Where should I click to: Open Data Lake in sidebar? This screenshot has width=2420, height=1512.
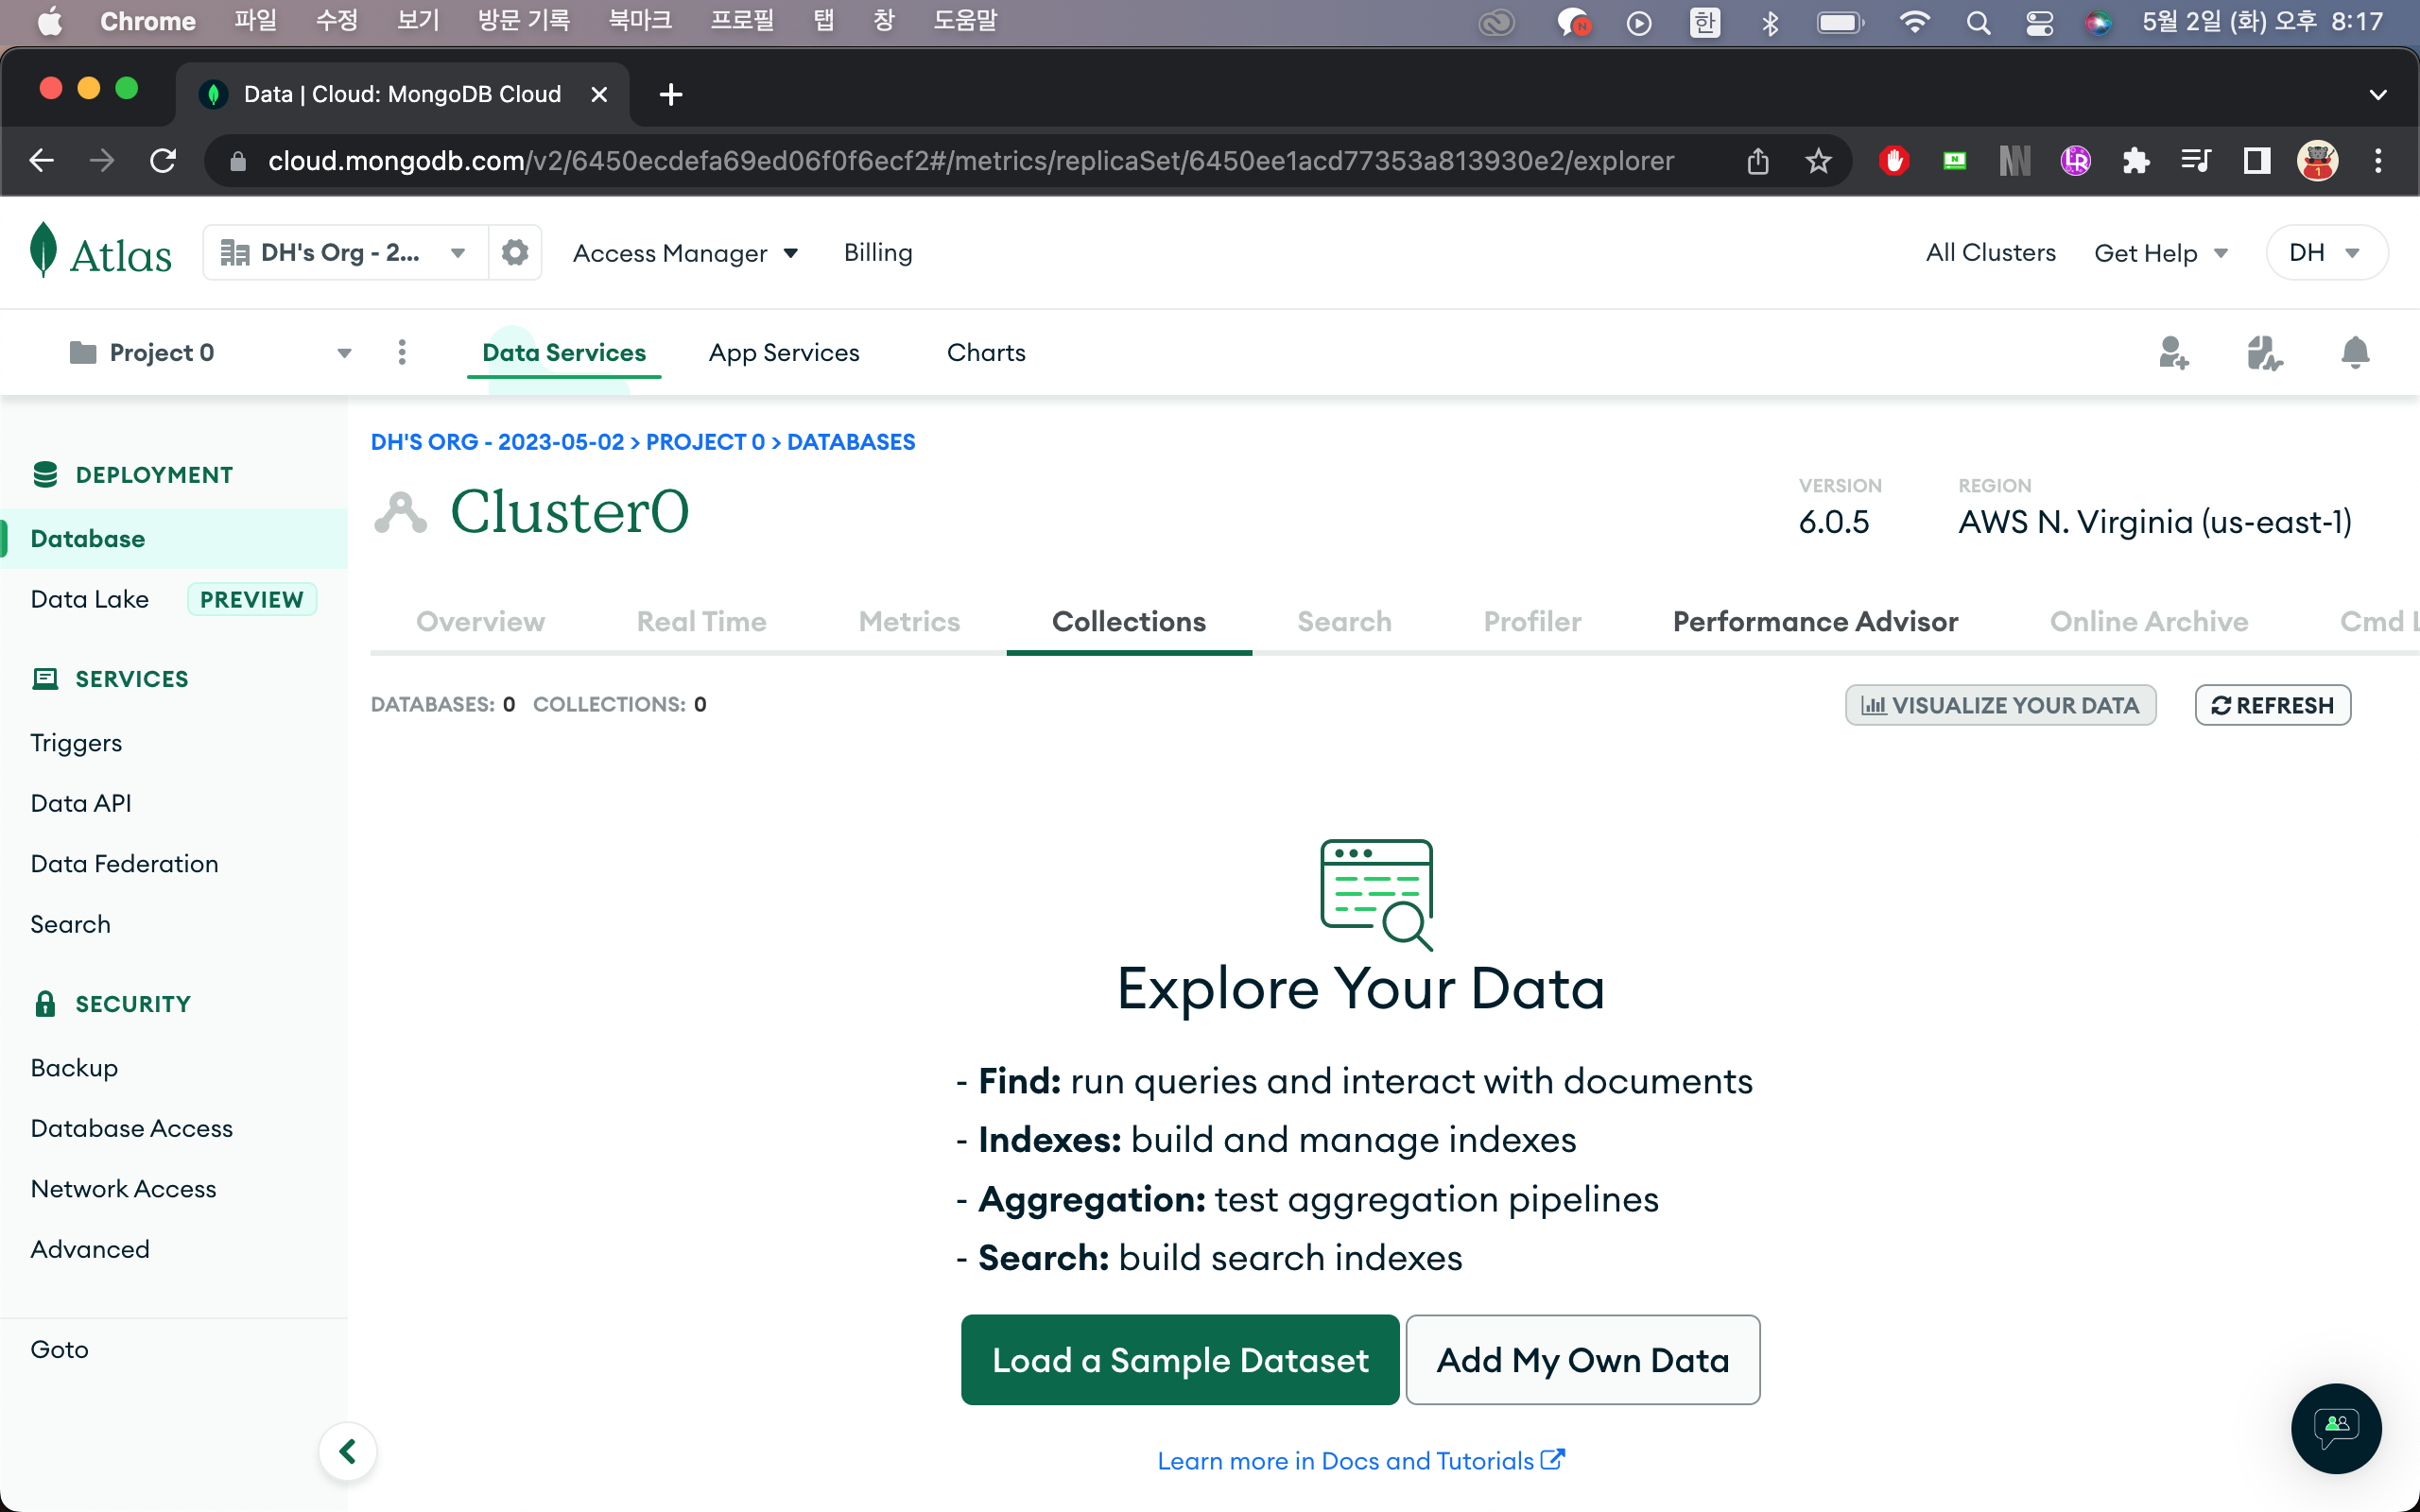point(90,599)
